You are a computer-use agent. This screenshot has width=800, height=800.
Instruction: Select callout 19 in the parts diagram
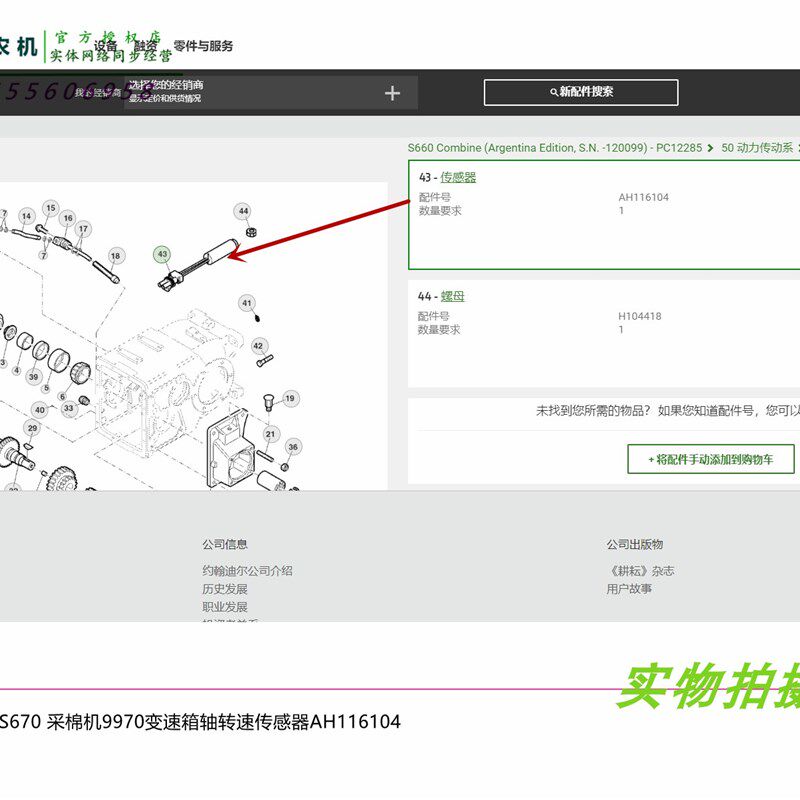pyautogui.click(x=290, y=398)
